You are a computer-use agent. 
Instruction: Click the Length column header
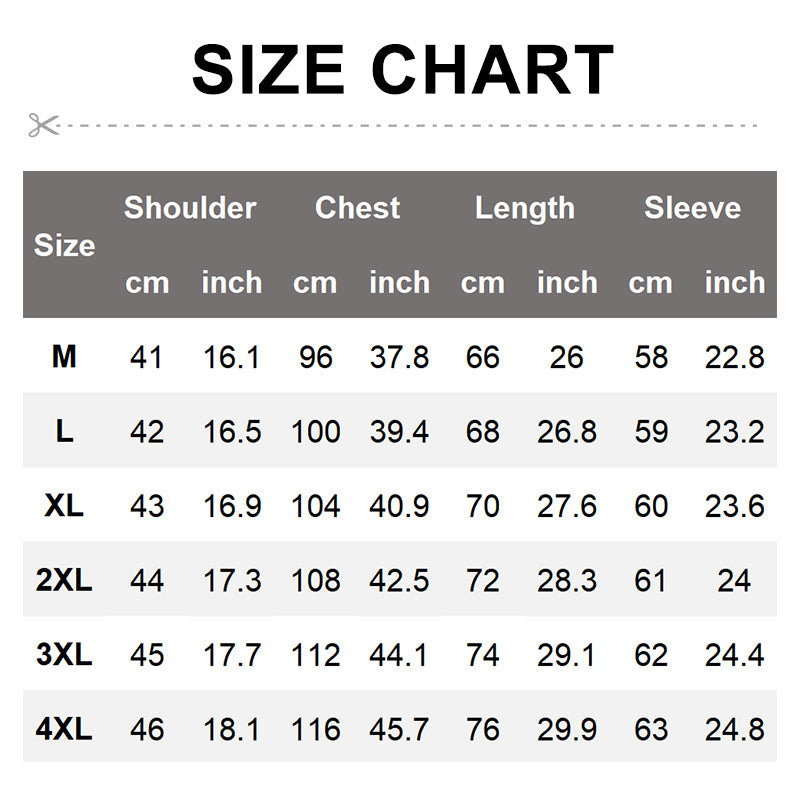525,208
